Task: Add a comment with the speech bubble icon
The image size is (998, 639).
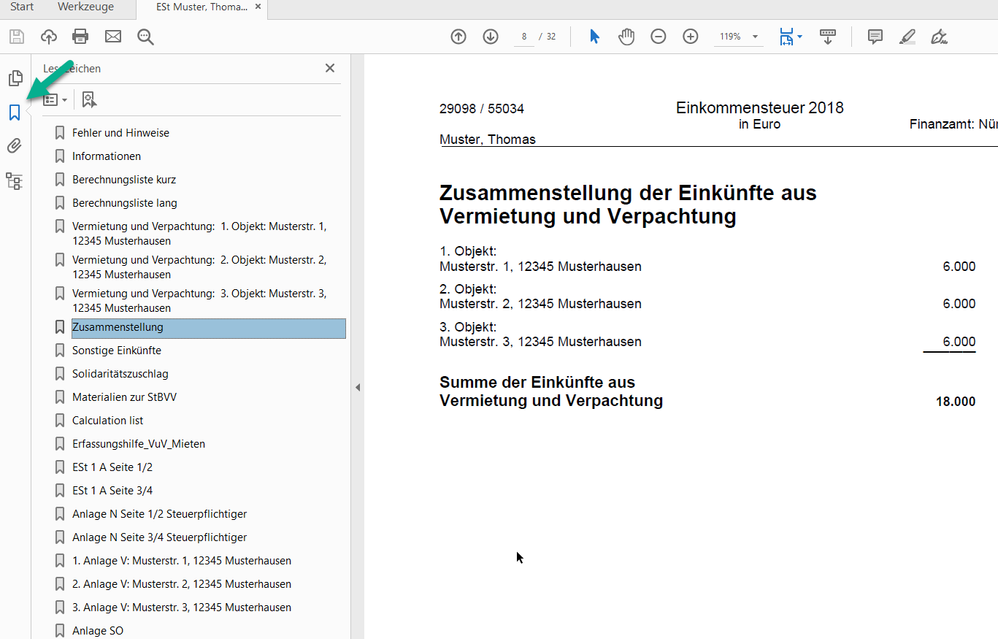Action: (x=875, y=36)
